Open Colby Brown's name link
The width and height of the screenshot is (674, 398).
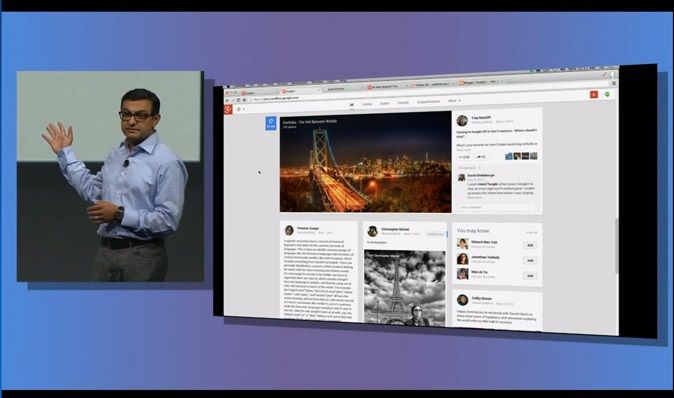(x=481, y=298)
